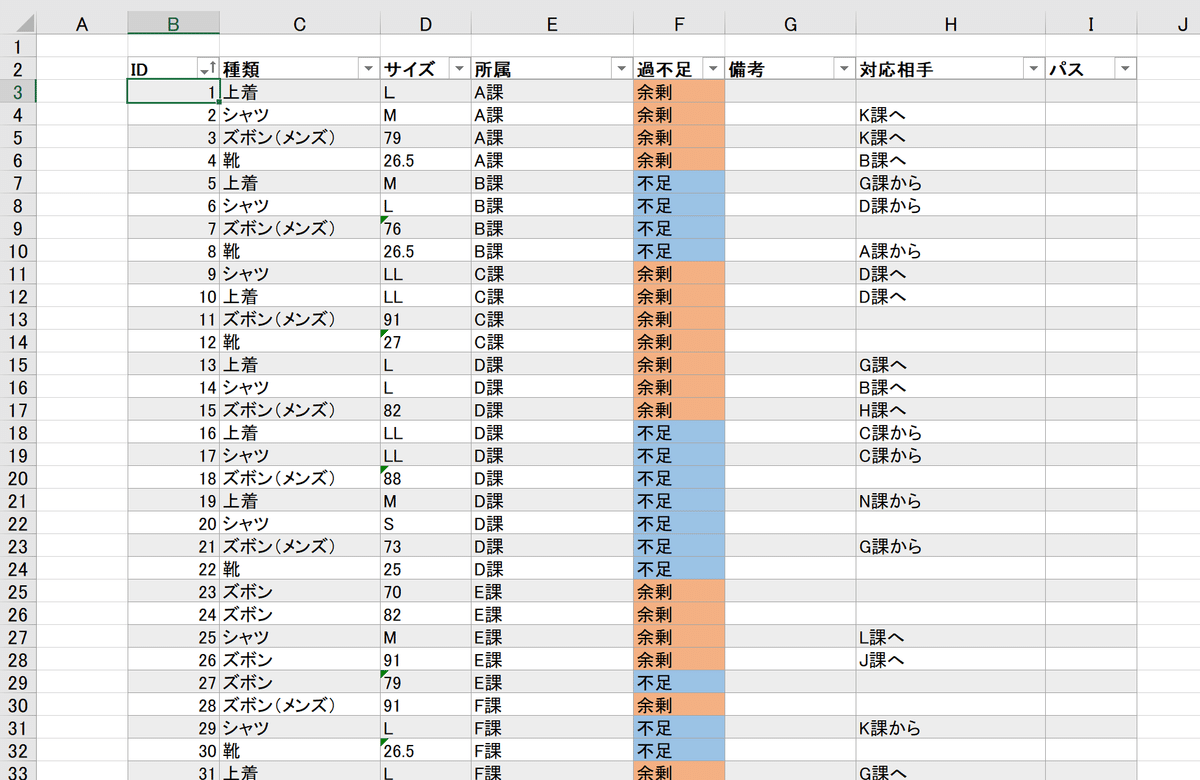Click the G課から cell in row 7
The width and height of the screenshot is (1200, 780).
pyautogui.click(x=951, y=183)
